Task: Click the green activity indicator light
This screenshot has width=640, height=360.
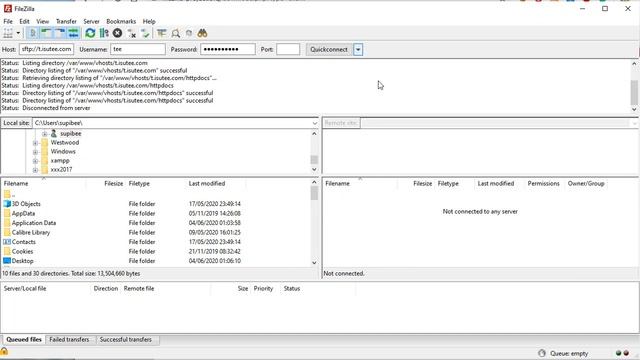Action: coord(618,353)
